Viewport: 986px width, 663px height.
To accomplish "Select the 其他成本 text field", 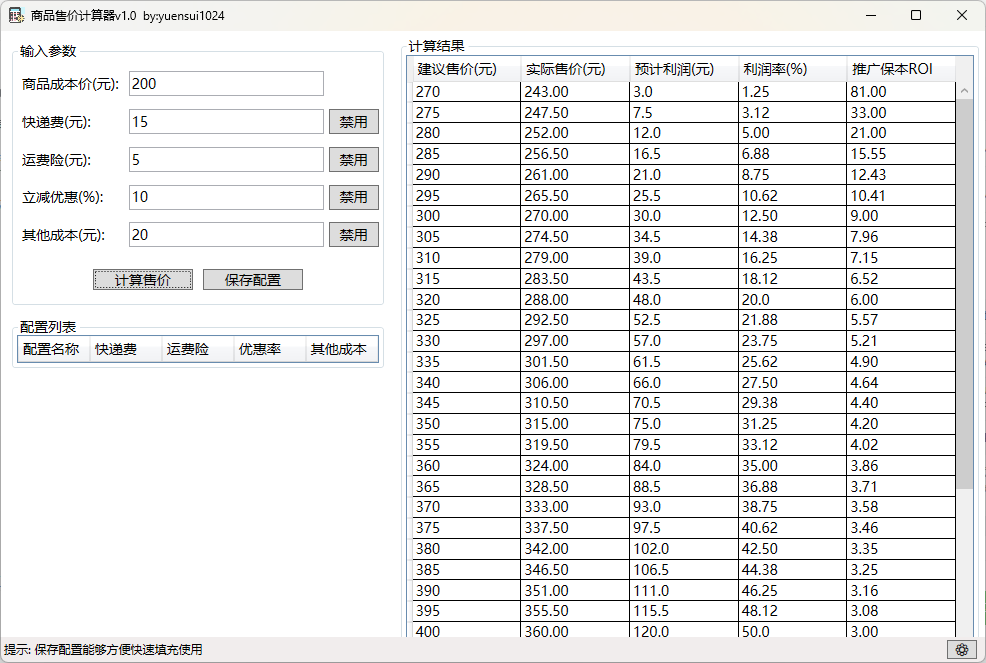I will tap(226, 235).
